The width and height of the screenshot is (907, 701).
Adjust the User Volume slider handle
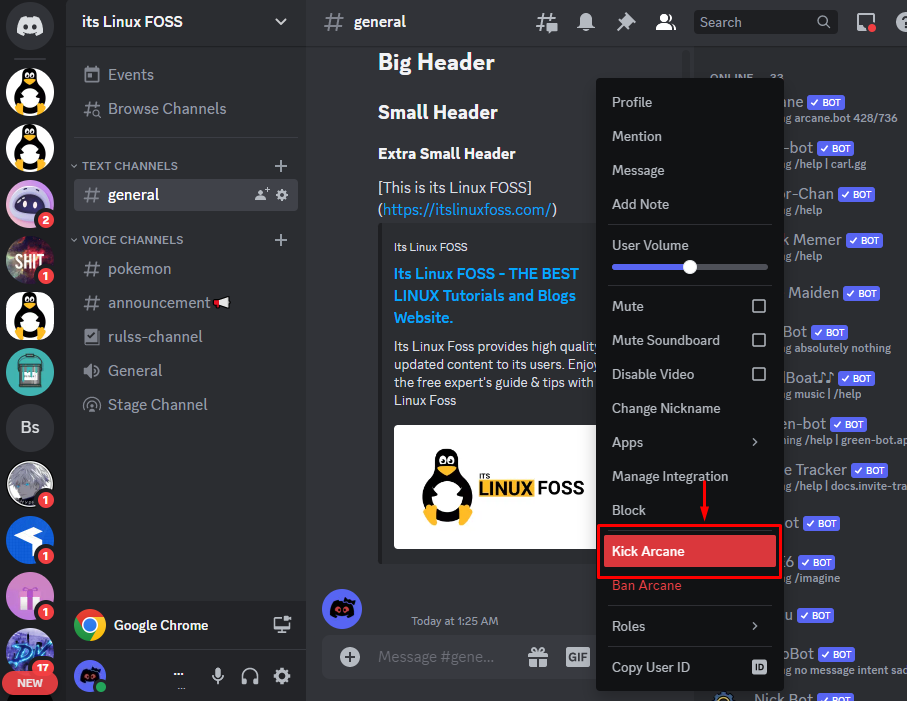click(690, 267)
